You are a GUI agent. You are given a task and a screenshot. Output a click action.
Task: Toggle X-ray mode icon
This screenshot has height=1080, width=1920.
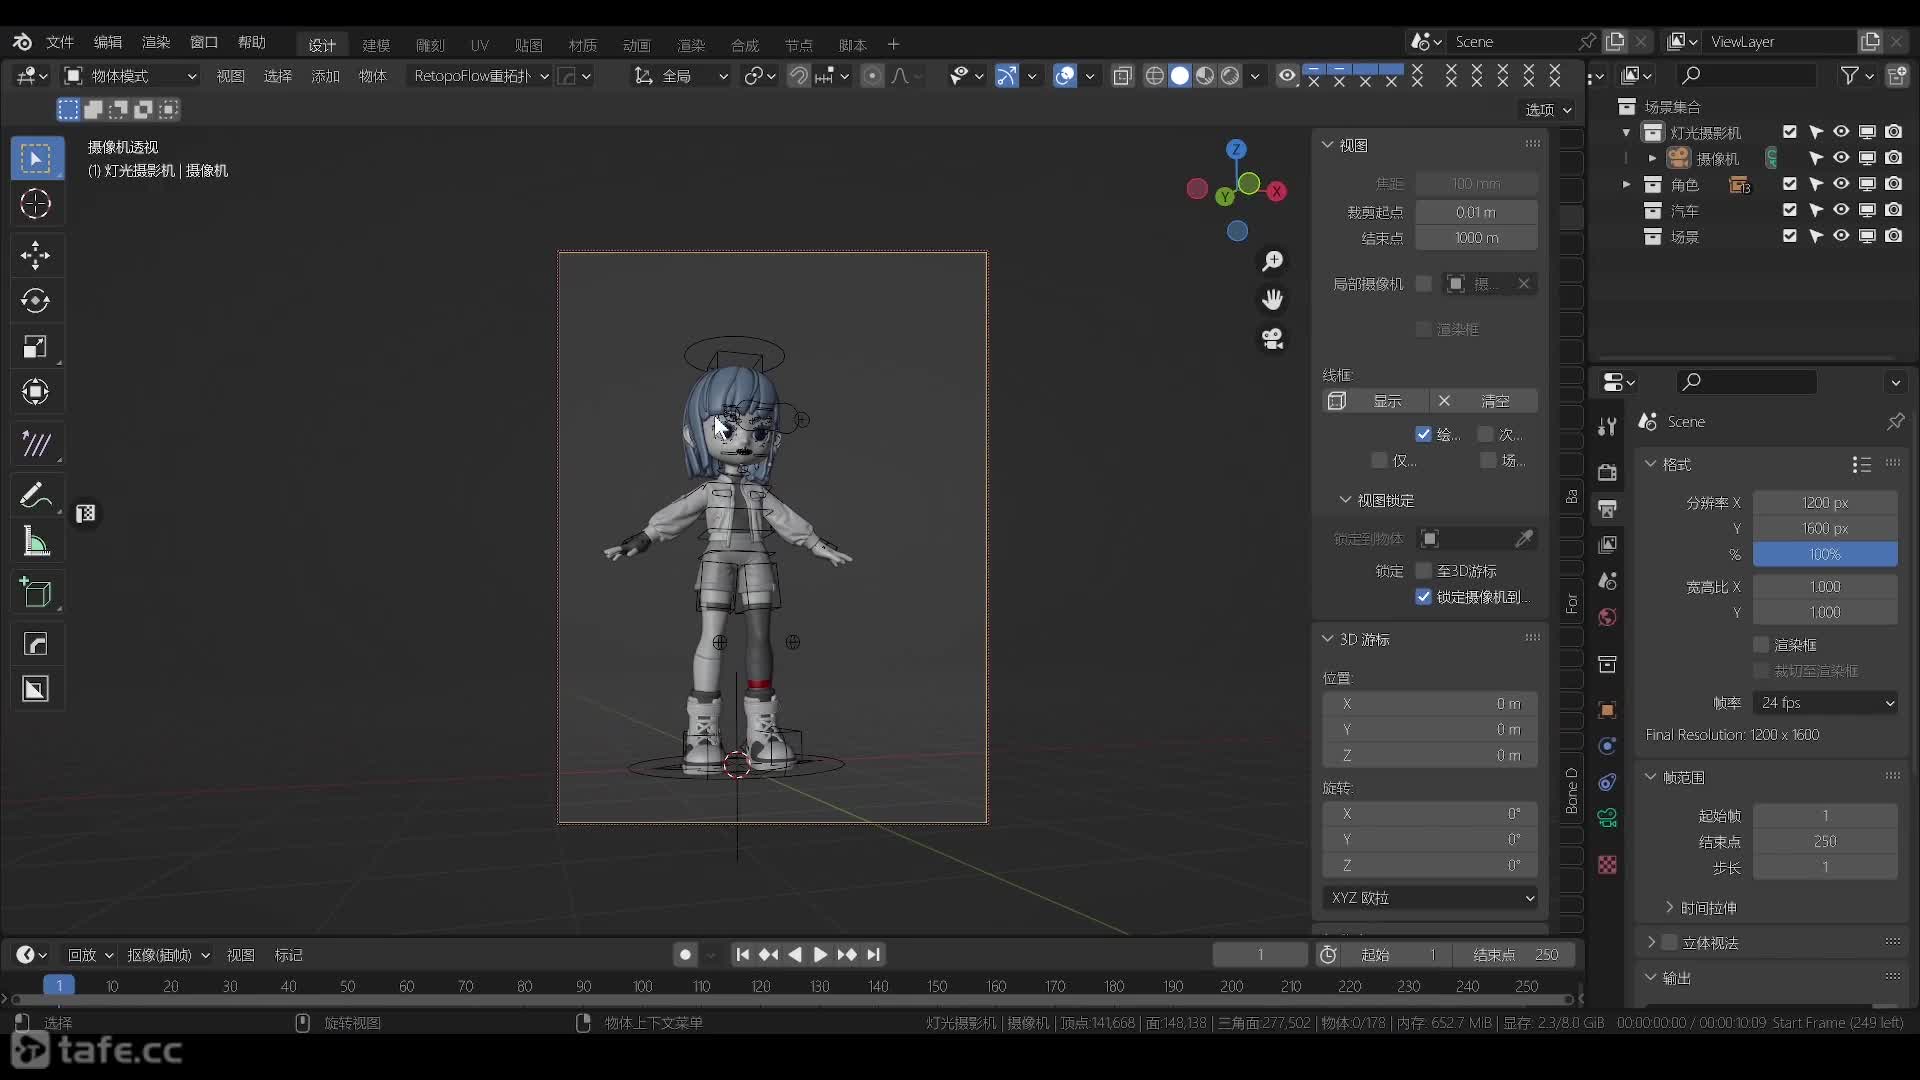point(1122,76)
